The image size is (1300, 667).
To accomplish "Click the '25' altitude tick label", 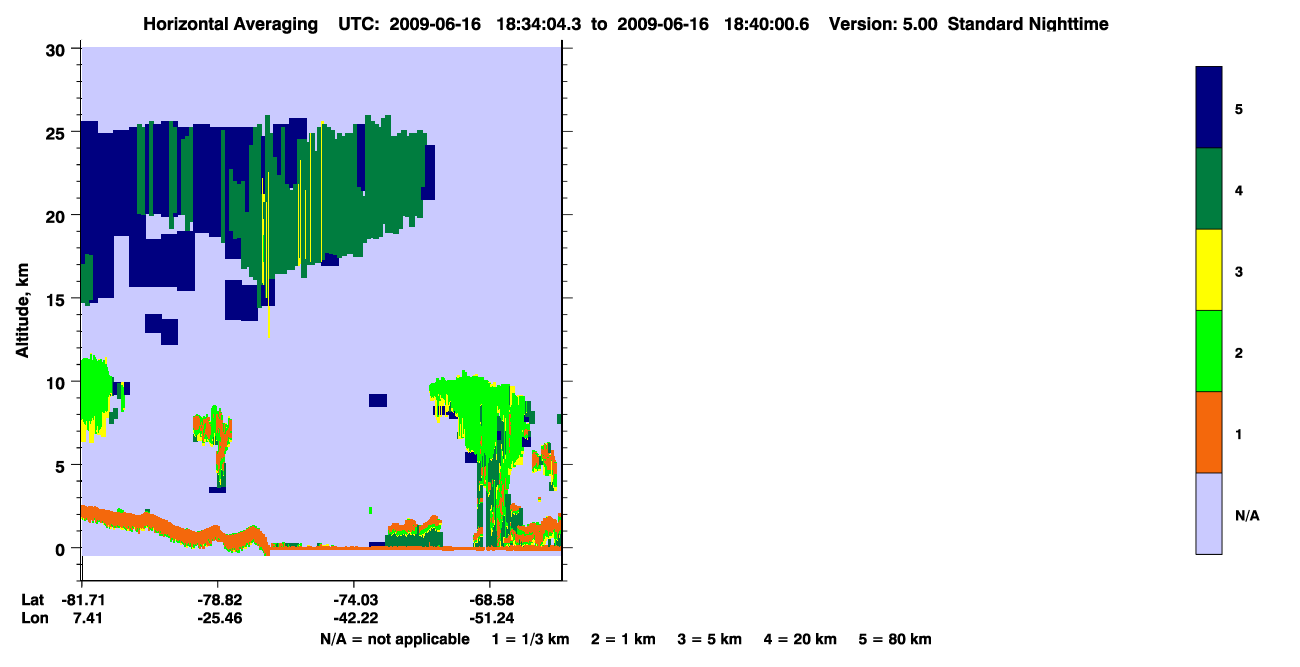I will [57, 133].
